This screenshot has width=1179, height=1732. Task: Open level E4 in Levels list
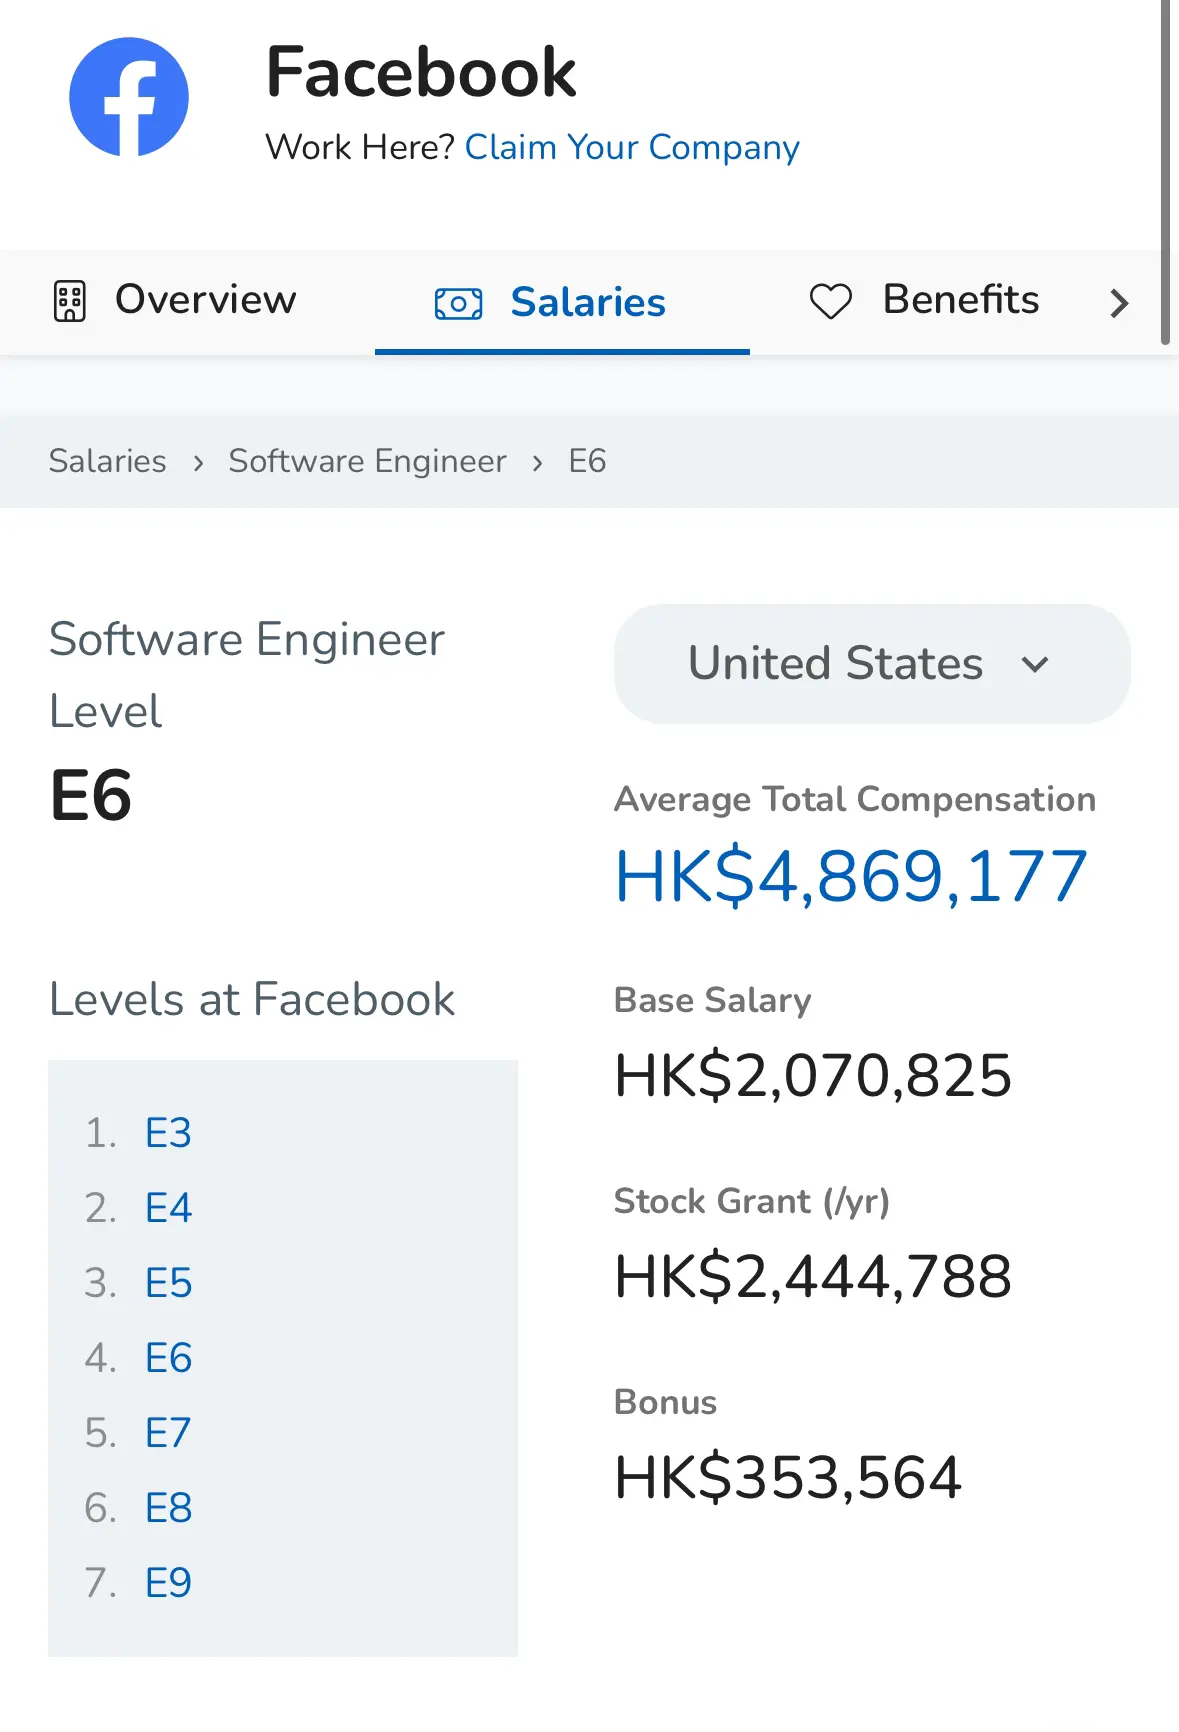[168, 1208]
